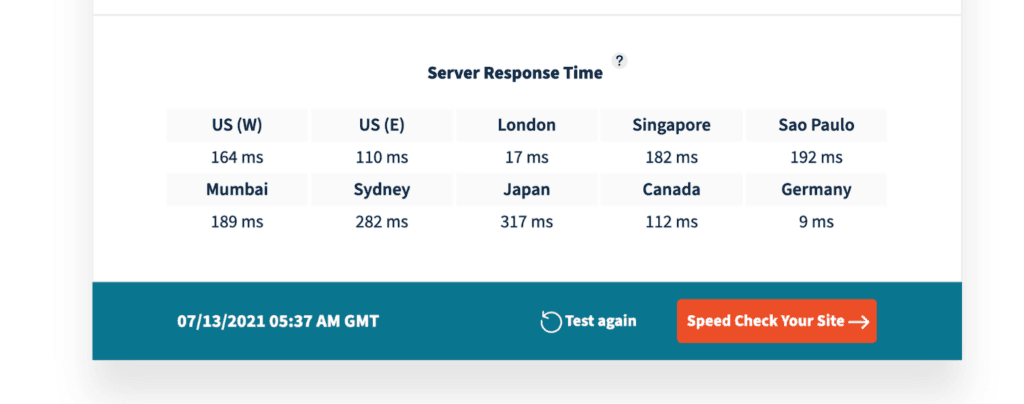
Task: Click the 9 ms value under Germany
Action: [816, 222]
